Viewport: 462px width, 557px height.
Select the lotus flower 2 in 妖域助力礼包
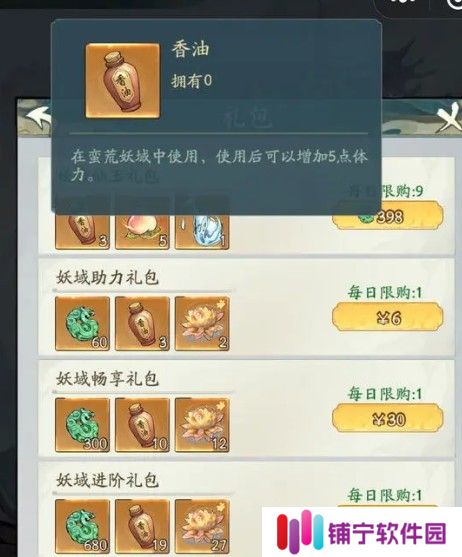pyautogui.click(x=202, y=324)
